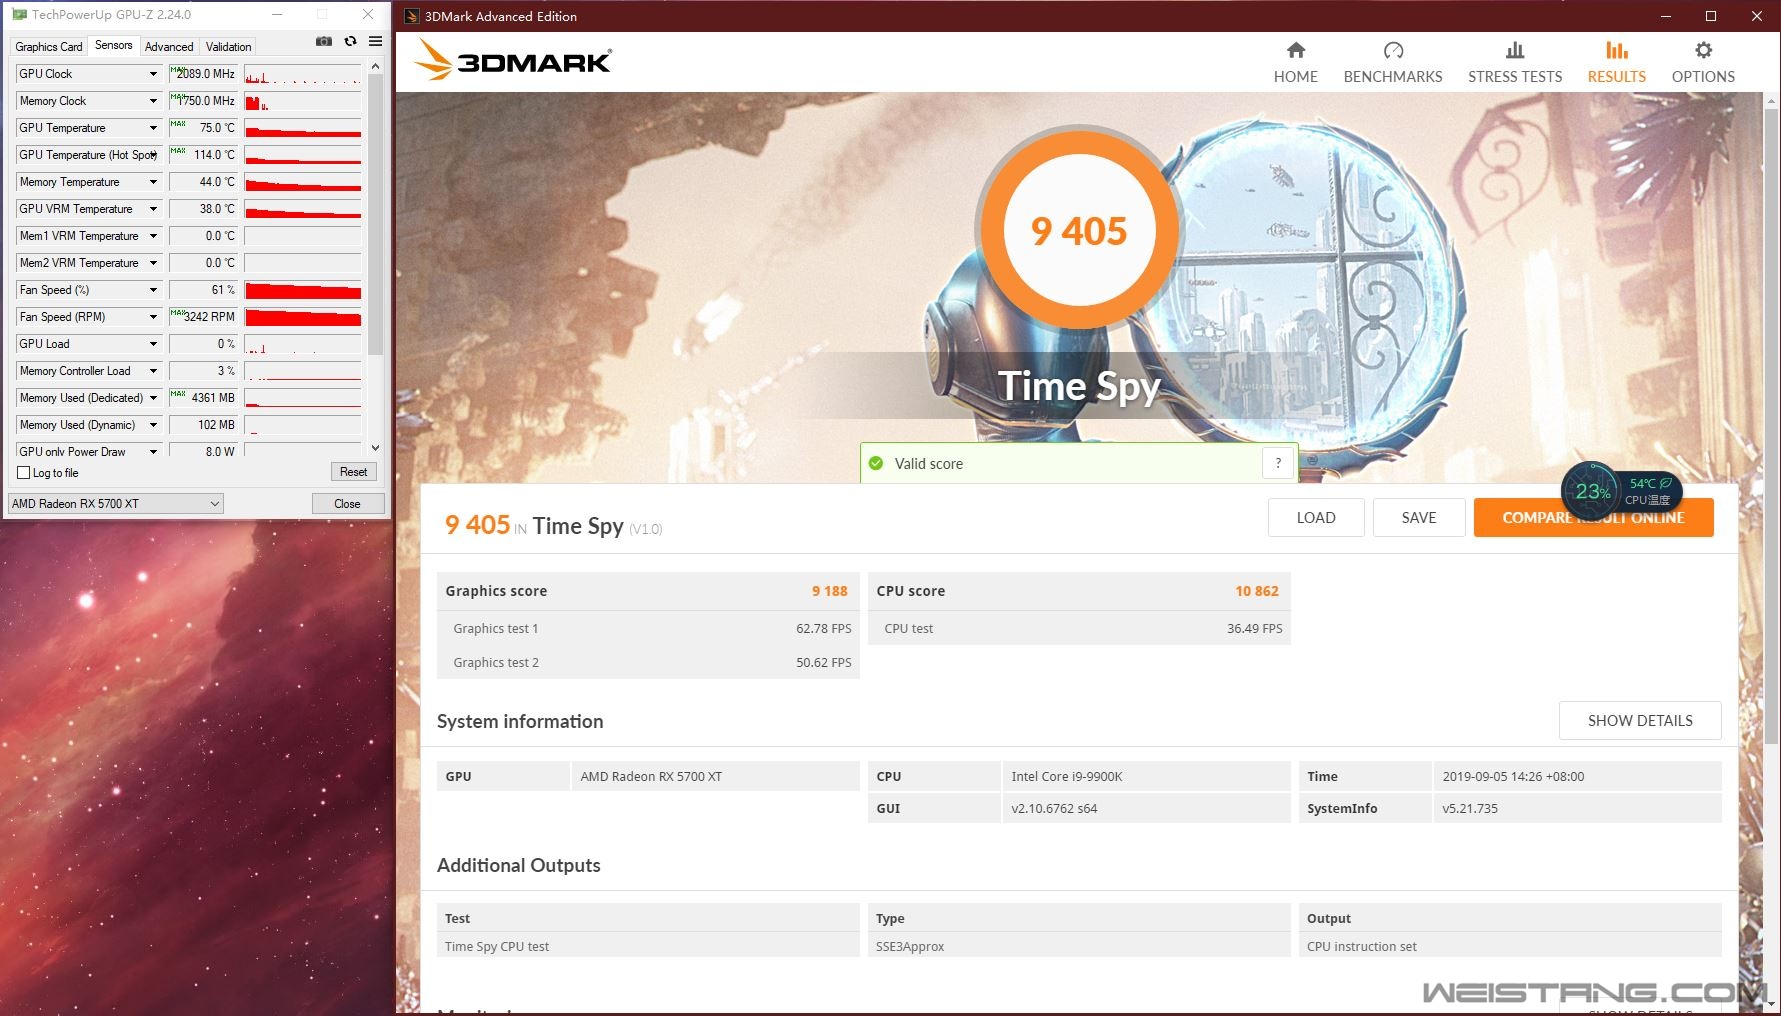Screen dimensions: 1781x1016
Task: Select the Sensors tab in GPU-Z
Action: [x=114, y=45]
